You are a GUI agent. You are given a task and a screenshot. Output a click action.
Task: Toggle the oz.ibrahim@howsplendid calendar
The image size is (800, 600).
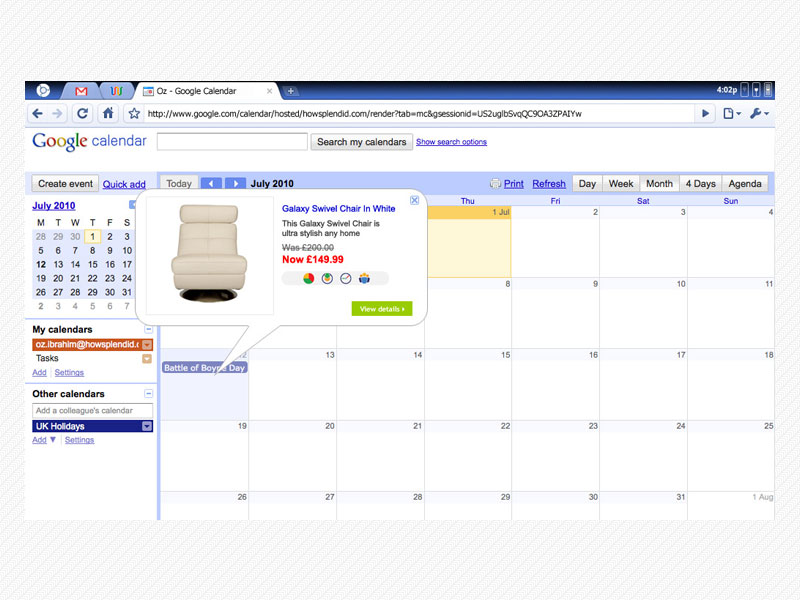point(87,344)
